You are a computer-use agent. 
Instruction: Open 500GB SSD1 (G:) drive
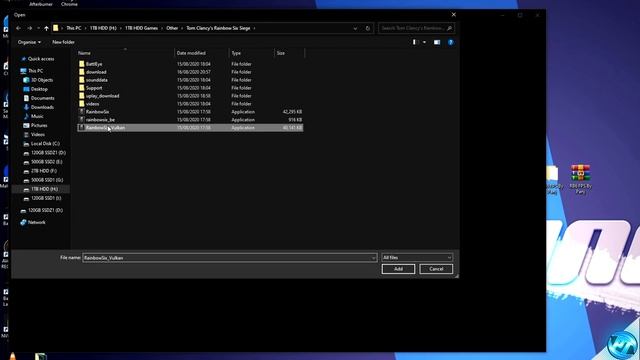(x=47, y=180)
